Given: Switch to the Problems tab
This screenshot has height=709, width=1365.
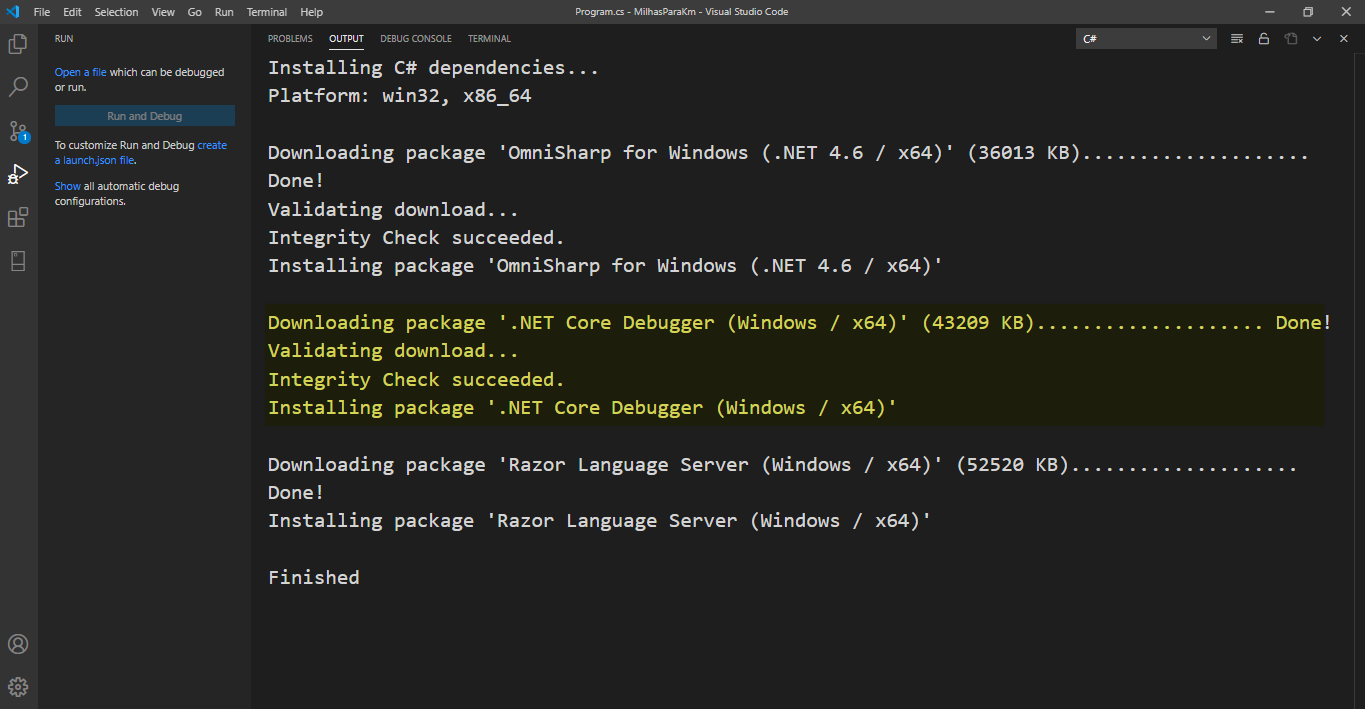Looking at the screenshot, I should [290, 39].
